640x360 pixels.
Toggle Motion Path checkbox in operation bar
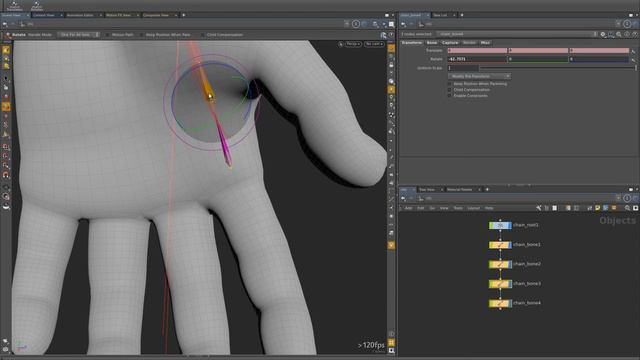108,35
